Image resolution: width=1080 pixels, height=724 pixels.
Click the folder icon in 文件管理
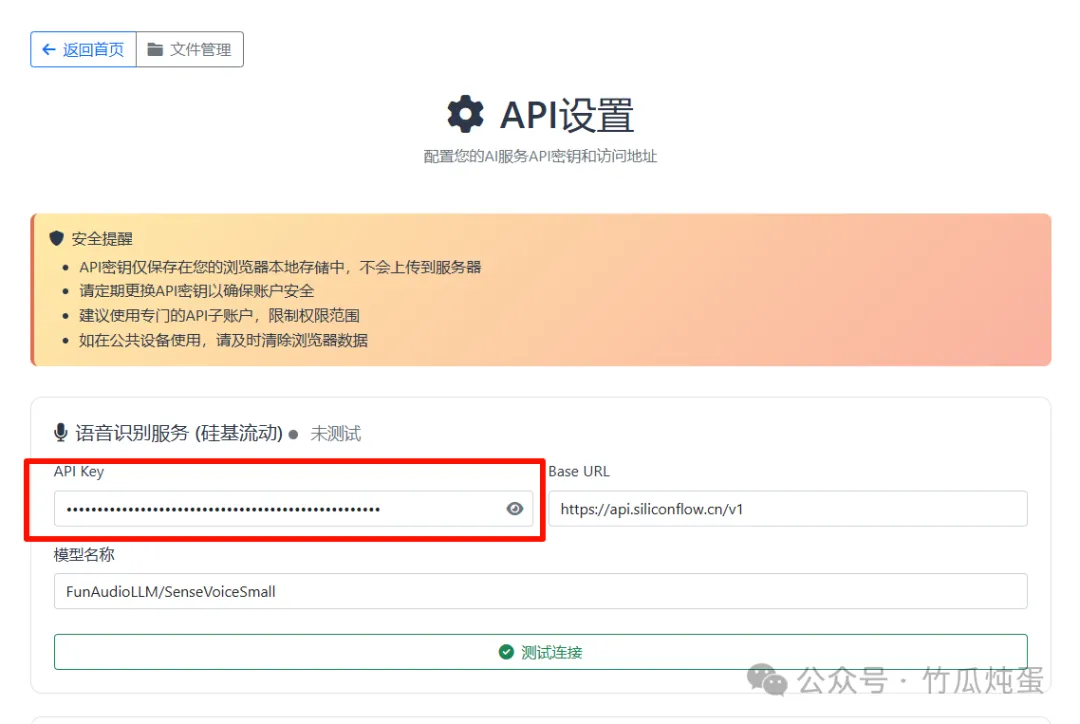coord(155,50)
